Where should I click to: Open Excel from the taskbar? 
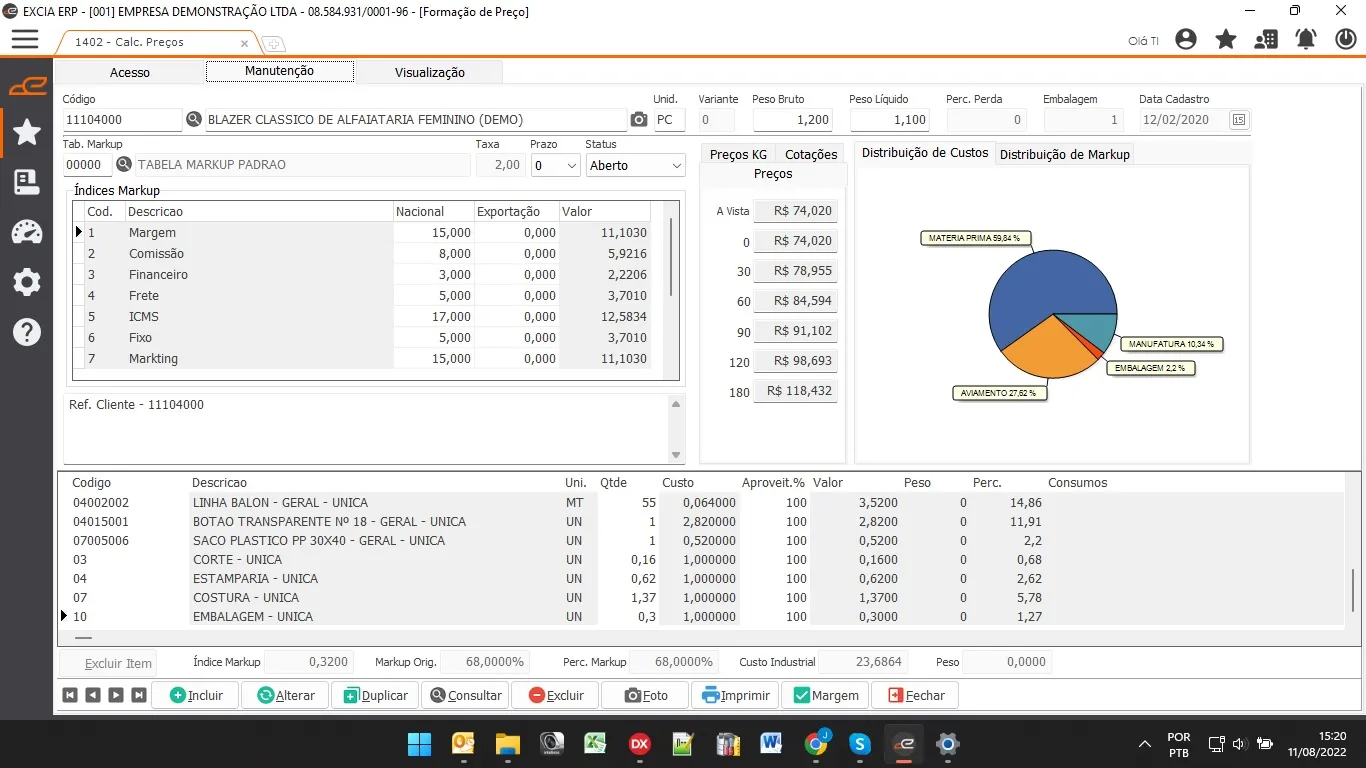596,744
